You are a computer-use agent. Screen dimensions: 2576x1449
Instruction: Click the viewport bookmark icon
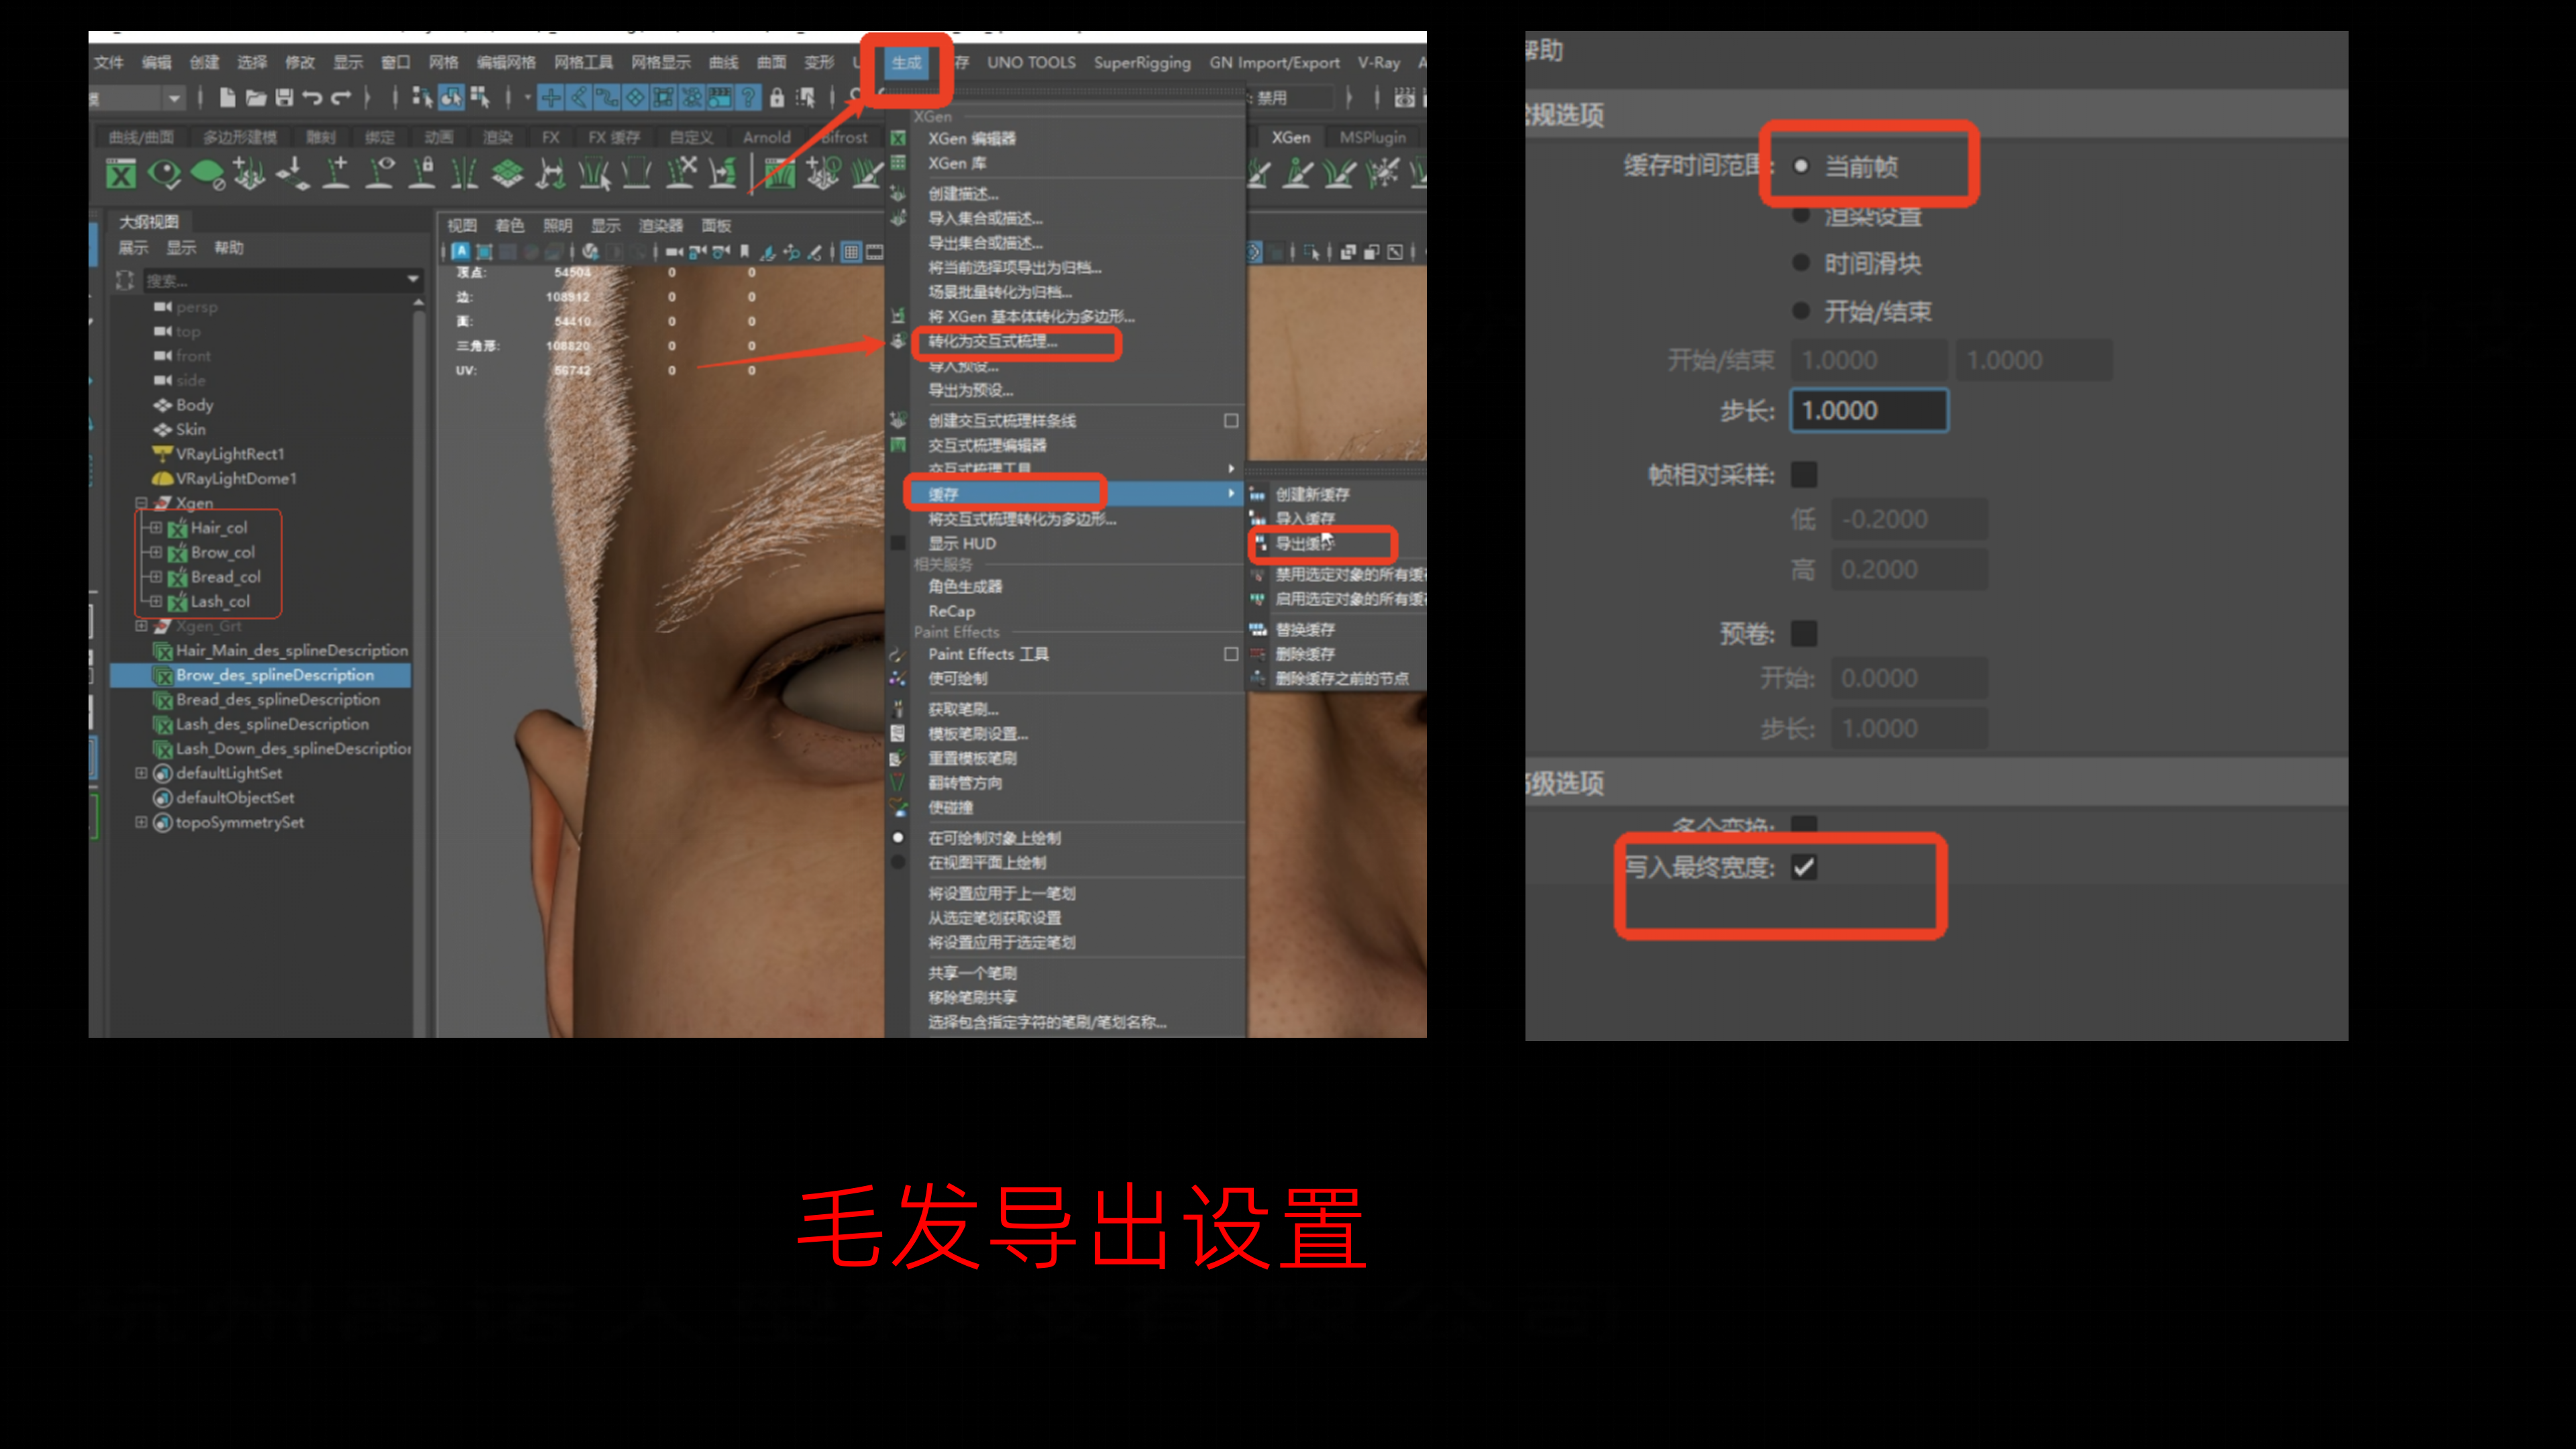744,252
